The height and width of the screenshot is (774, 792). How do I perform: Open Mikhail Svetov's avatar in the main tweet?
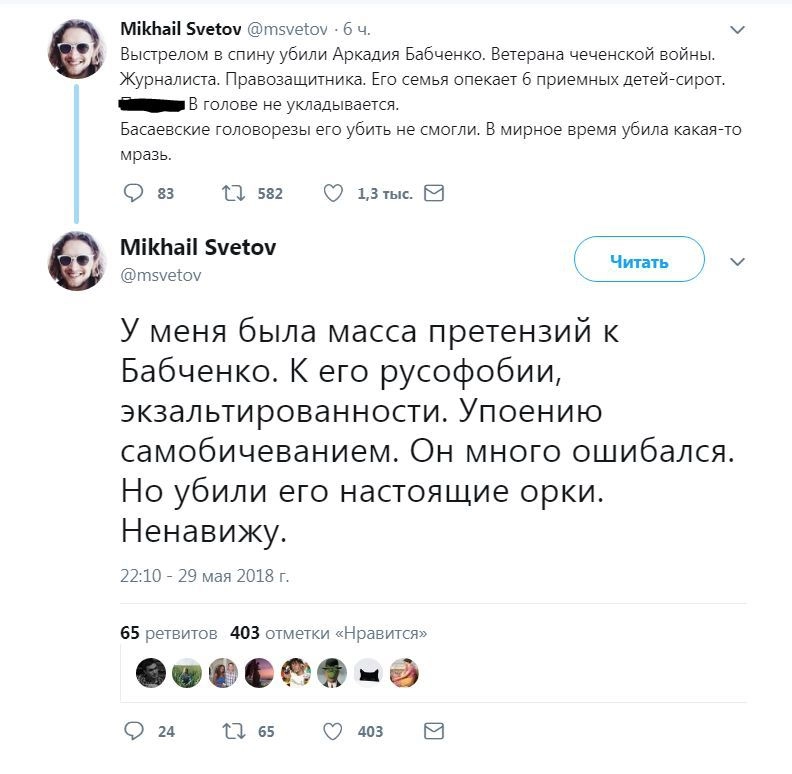coord(77,261)
